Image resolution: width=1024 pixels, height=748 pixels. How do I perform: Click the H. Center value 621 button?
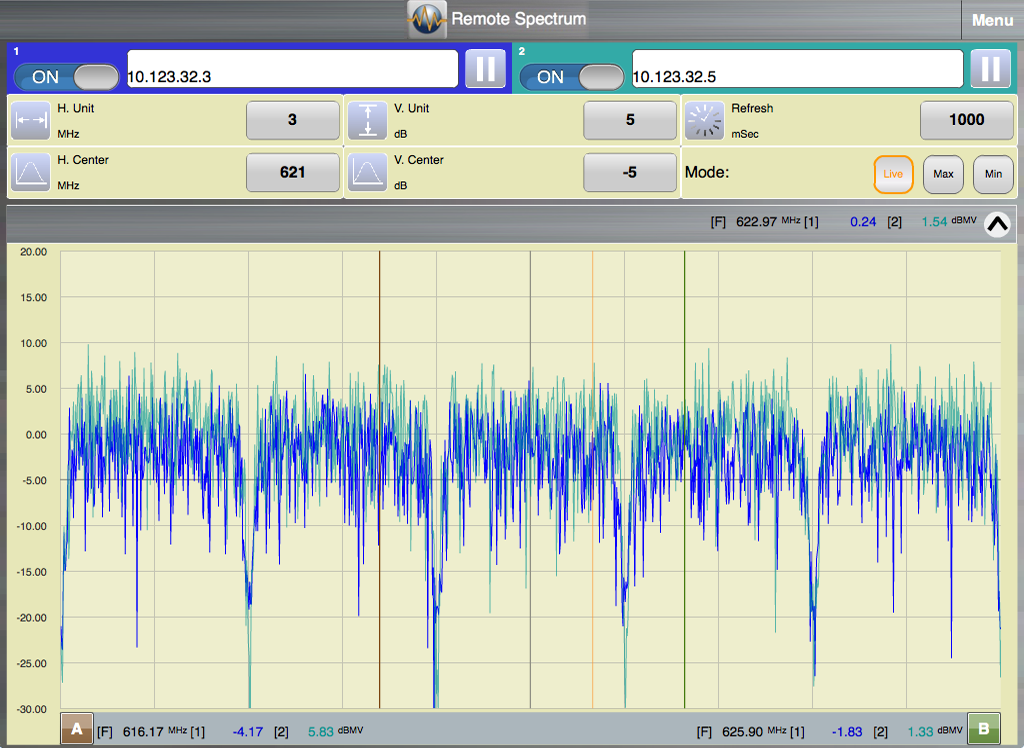coord(292,172)
